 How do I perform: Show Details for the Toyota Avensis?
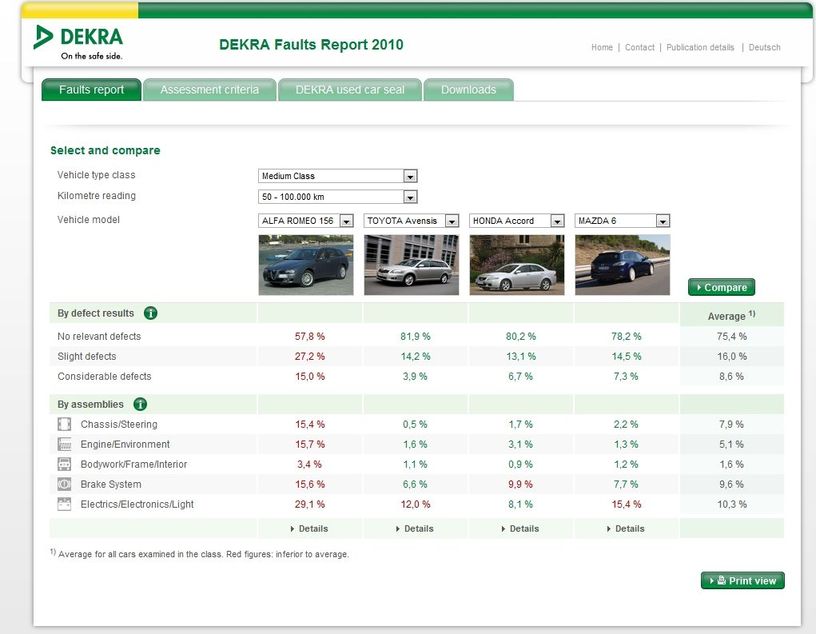tap(415, 528)
